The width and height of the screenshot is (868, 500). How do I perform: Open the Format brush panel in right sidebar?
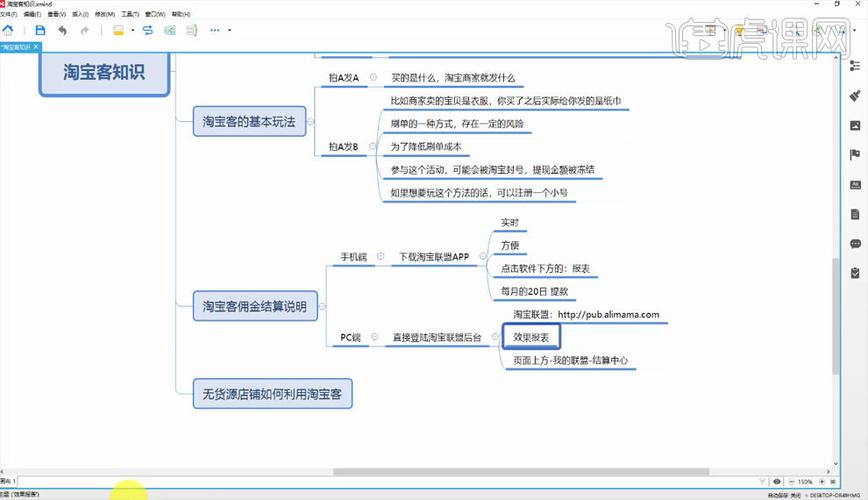click(855, 96)
